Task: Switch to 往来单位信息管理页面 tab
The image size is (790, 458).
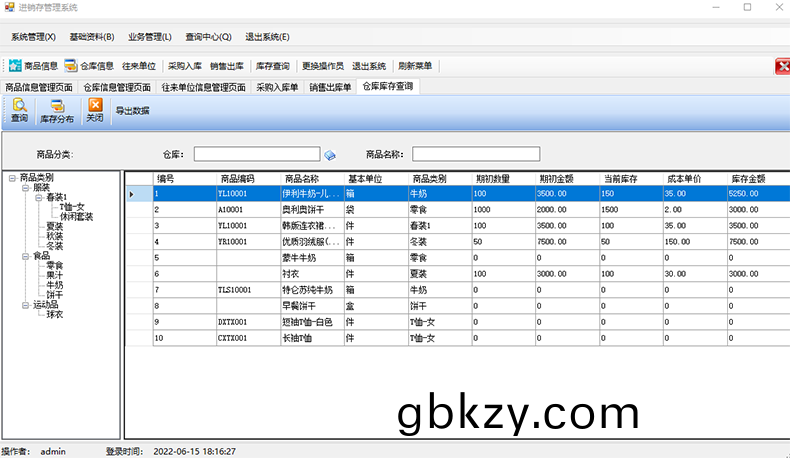Action: pos(204,87)
